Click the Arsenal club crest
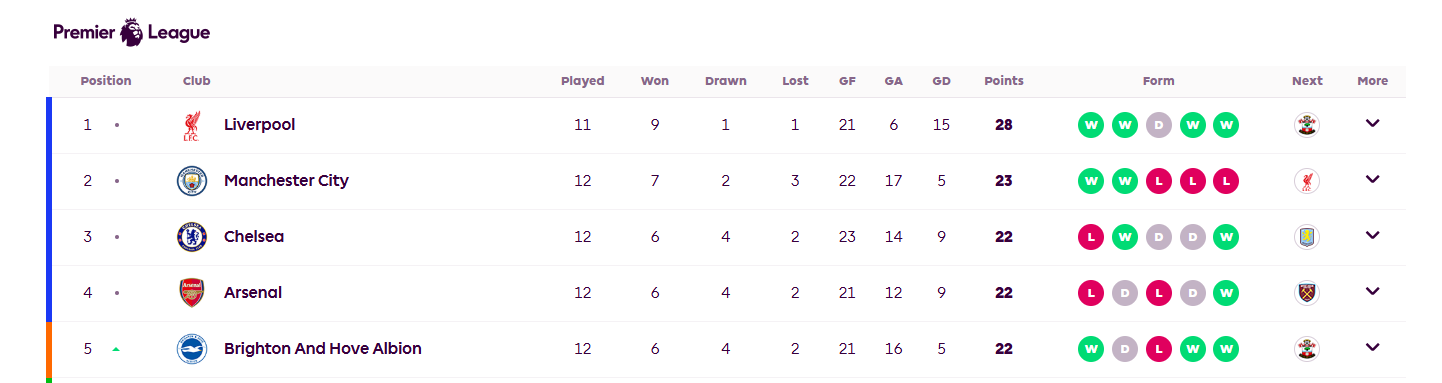This screenshot has height=383, width=1442. tap(191, 293)
